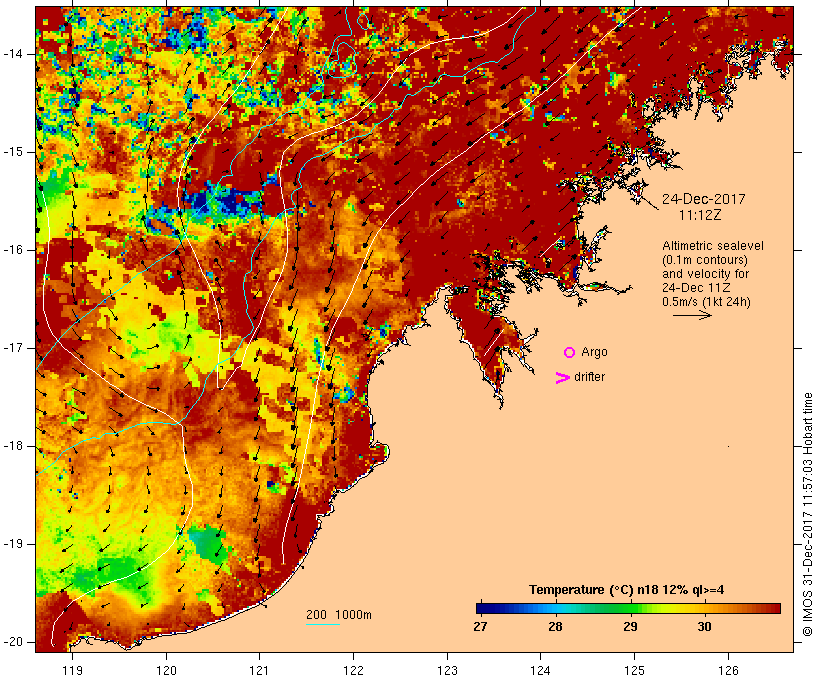The width and height of the screenshot is (820, 680).
Task: Click the 'and velocity for' text line
Action: (x=705, y=274)
